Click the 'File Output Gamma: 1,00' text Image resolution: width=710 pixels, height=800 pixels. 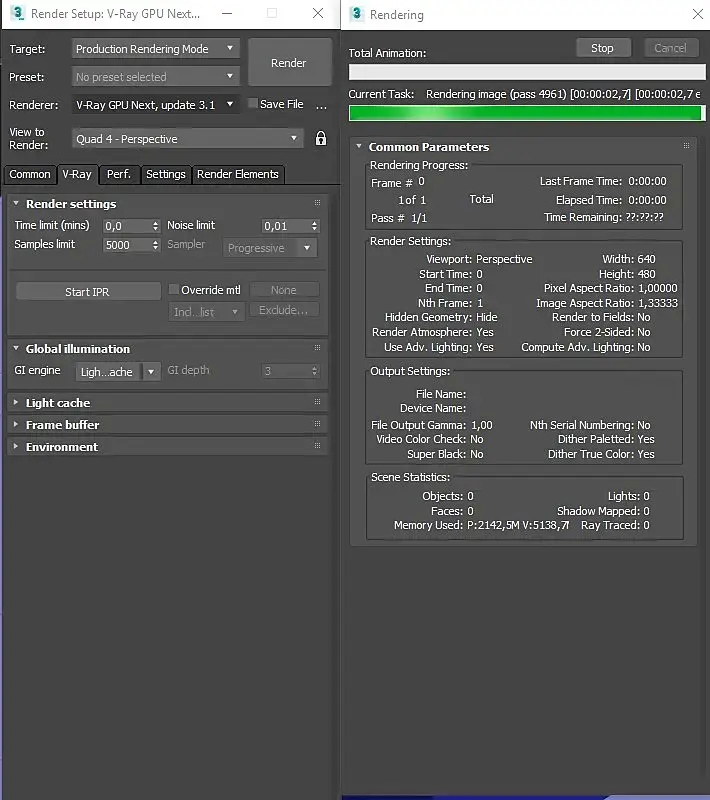coord(432,425)
